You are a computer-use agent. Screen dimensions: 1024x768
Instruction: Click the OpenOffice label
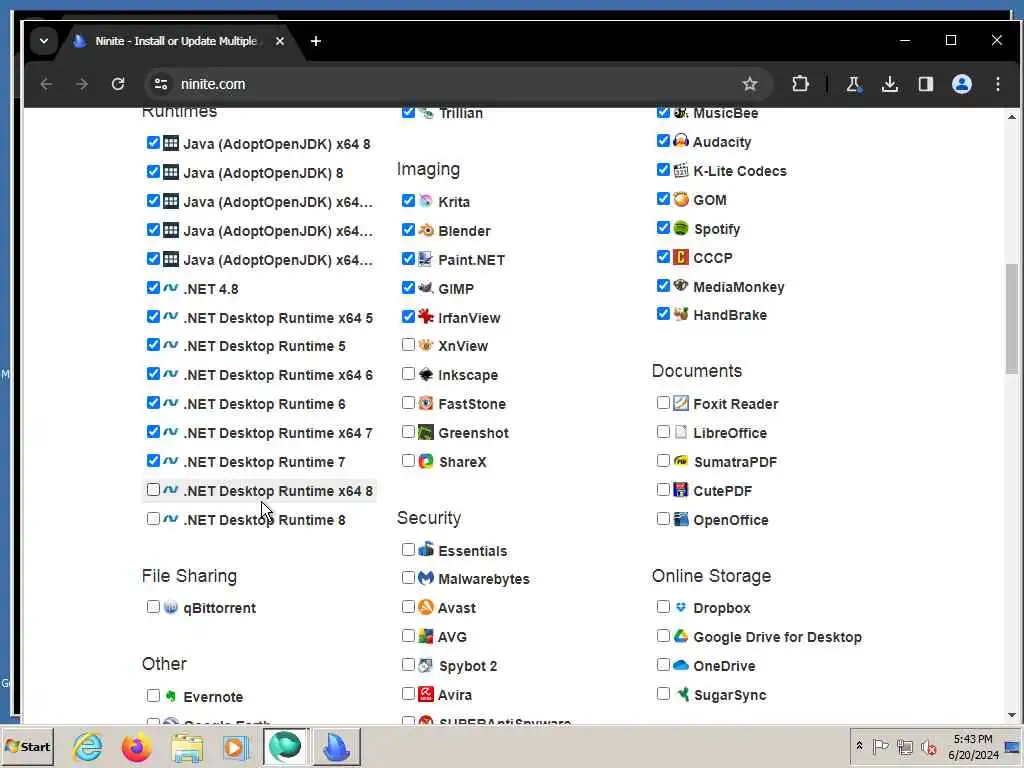point(731,520)
